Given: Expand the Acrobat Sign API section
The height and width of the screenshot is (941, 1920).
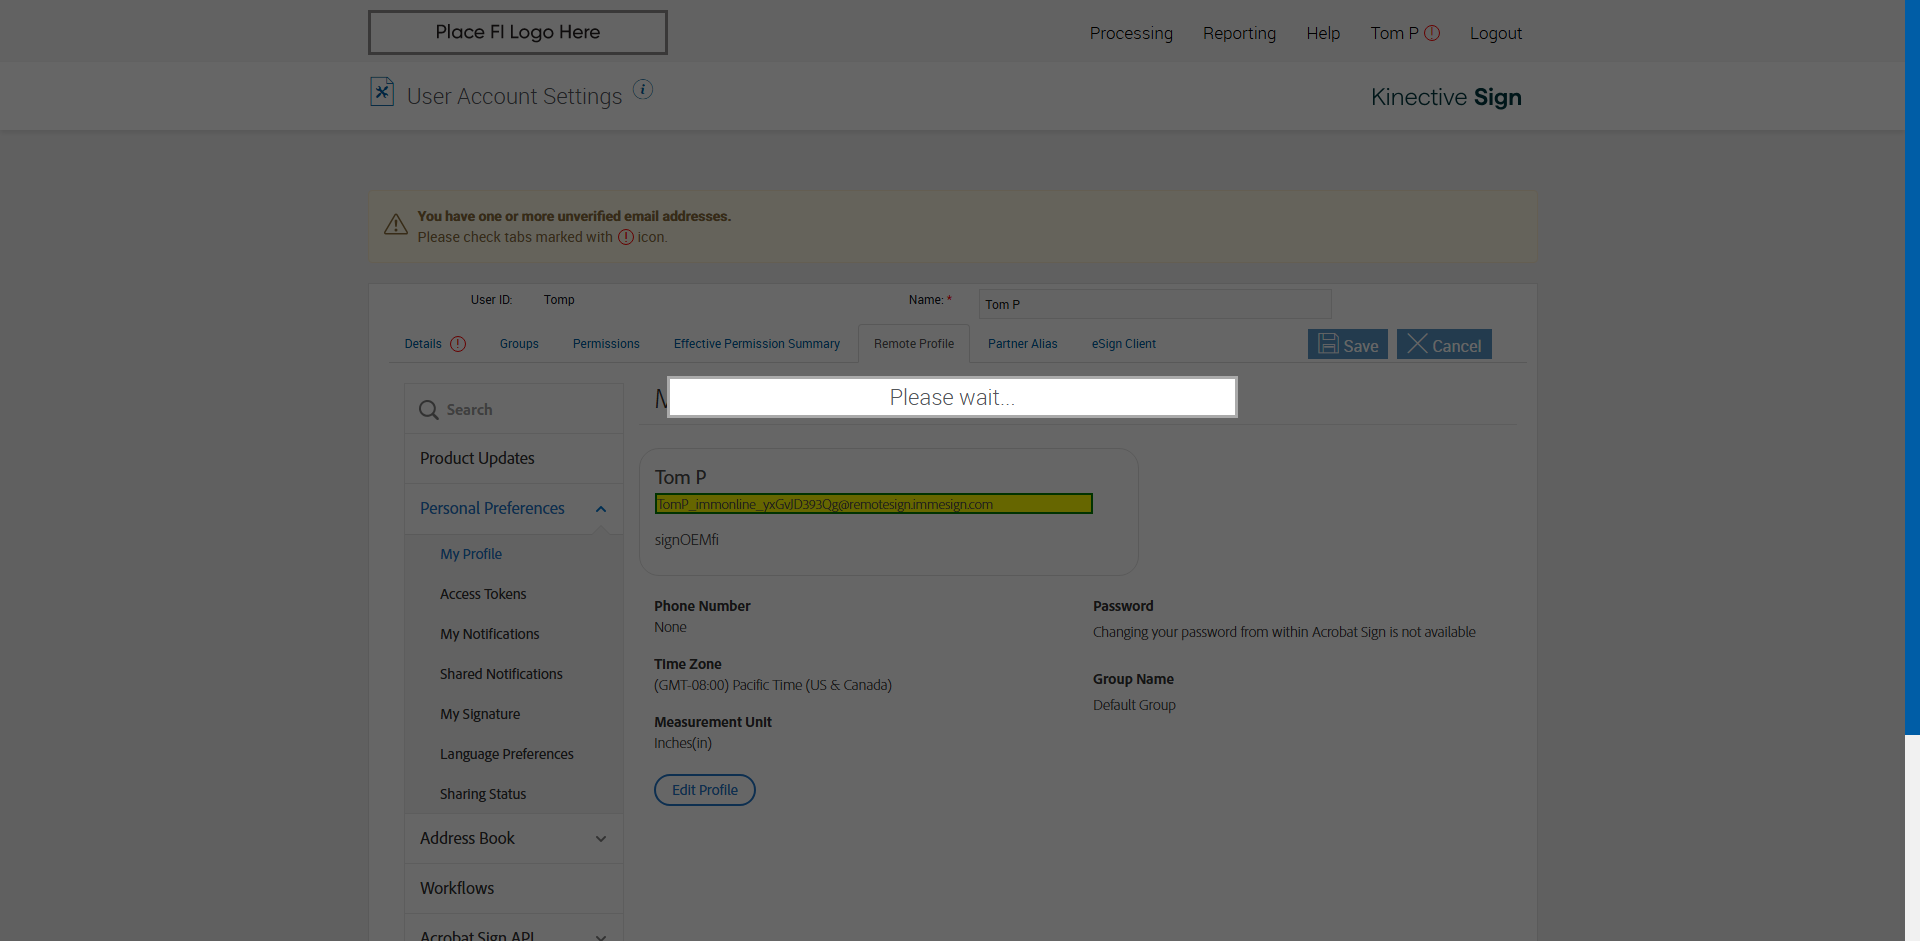Looking at the screenshot, I should tap(601, 936).
